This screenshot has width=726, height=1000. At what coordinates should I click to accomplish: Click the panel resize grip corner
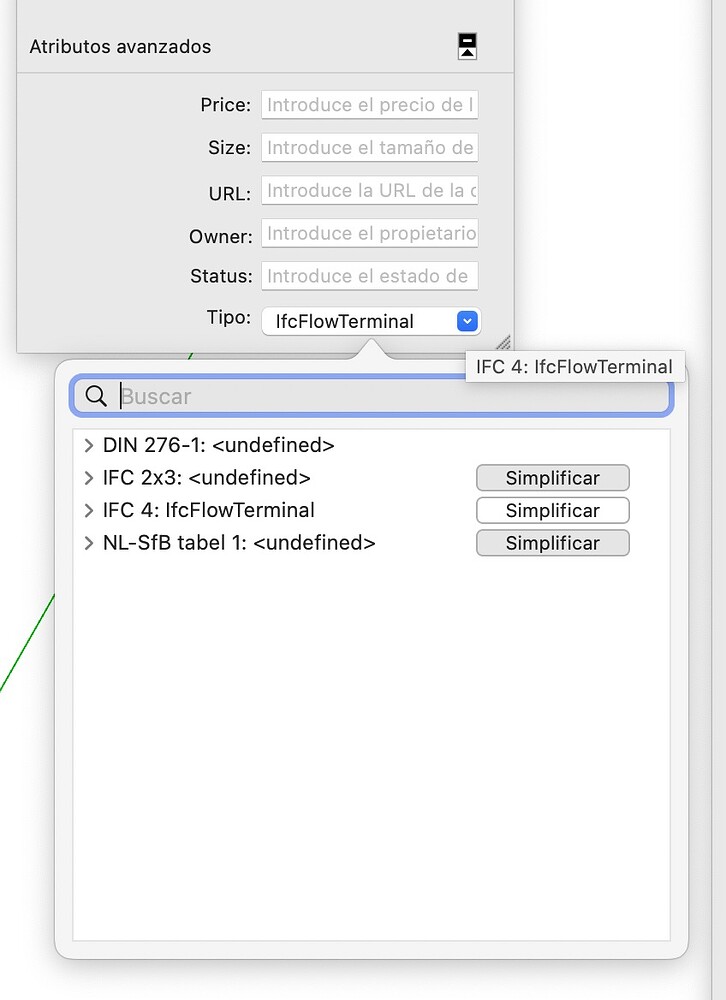click(503, 343)
